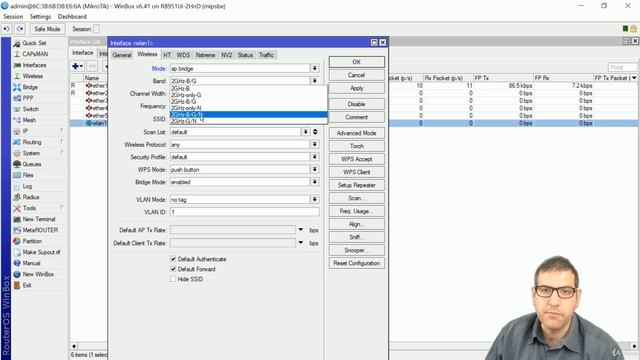The width and height of the screenshot is (640, 360).
Task: Click the VLAN ID input field
Action: tap(244, 212)
